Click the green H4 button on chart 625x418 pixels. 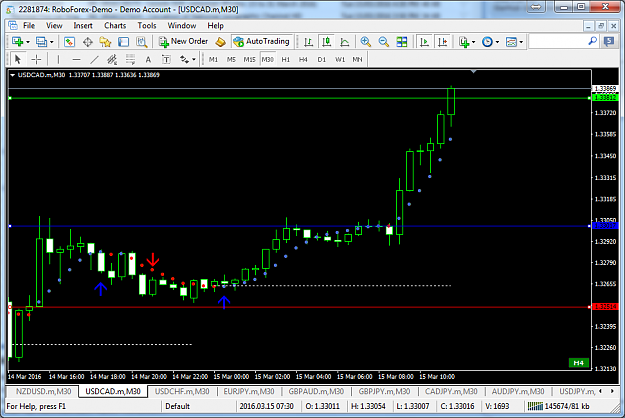click(578, 363)
